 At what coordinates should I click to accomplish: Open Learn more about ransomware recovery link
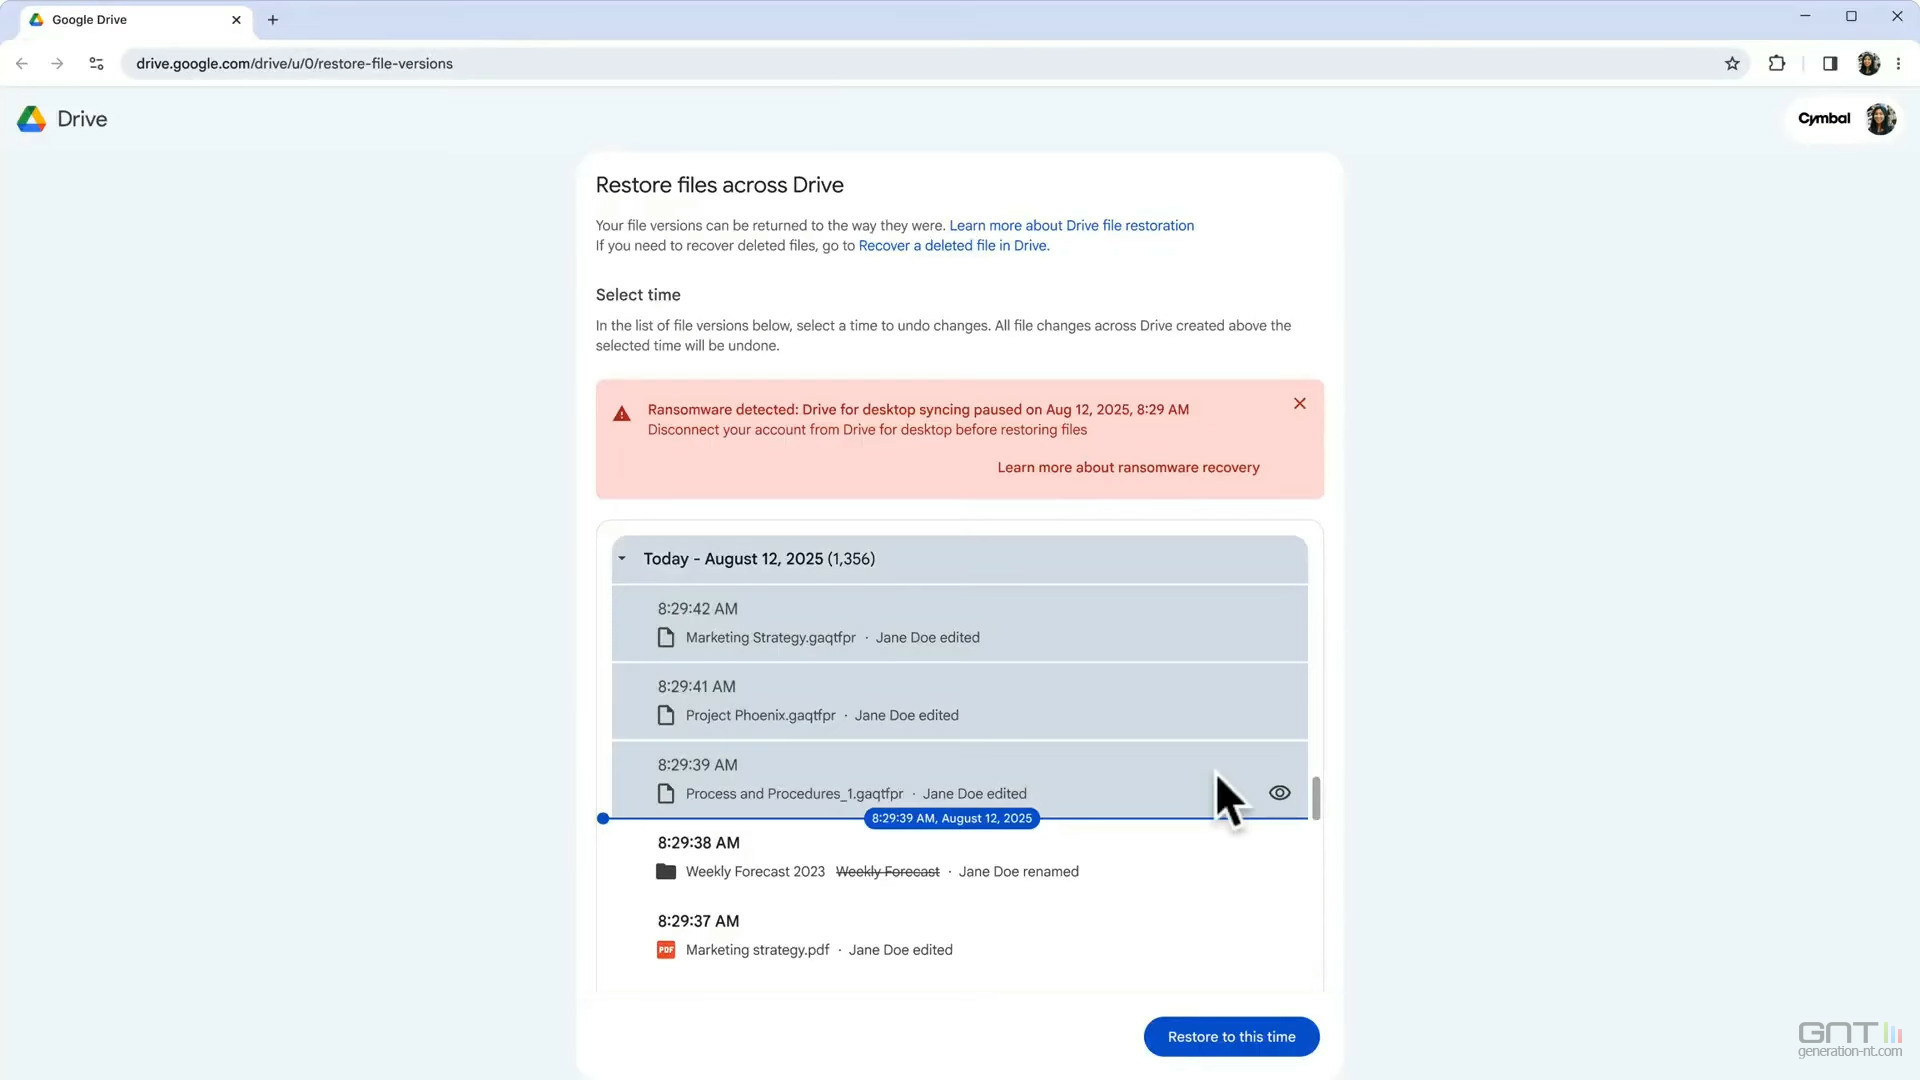click(1128, 468)
